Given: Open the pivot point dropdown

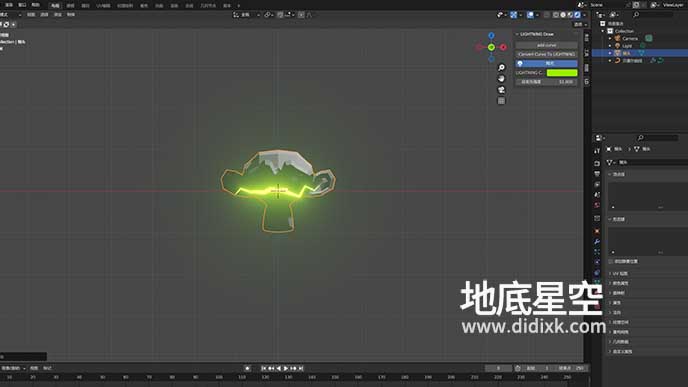Looking at the screenshot, I should [268, 15].
